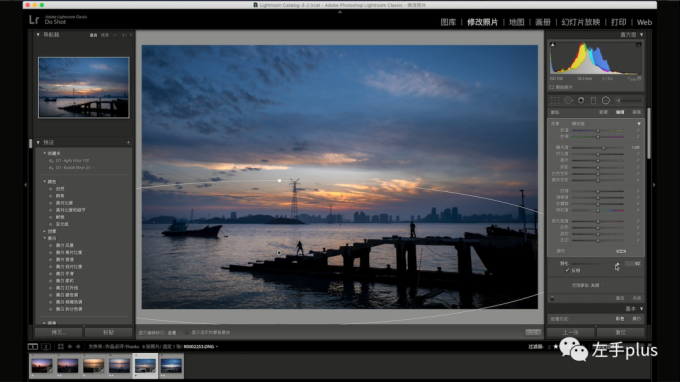Select mask mode 画笔
The image size is (680, 382).
click(636, 112)
